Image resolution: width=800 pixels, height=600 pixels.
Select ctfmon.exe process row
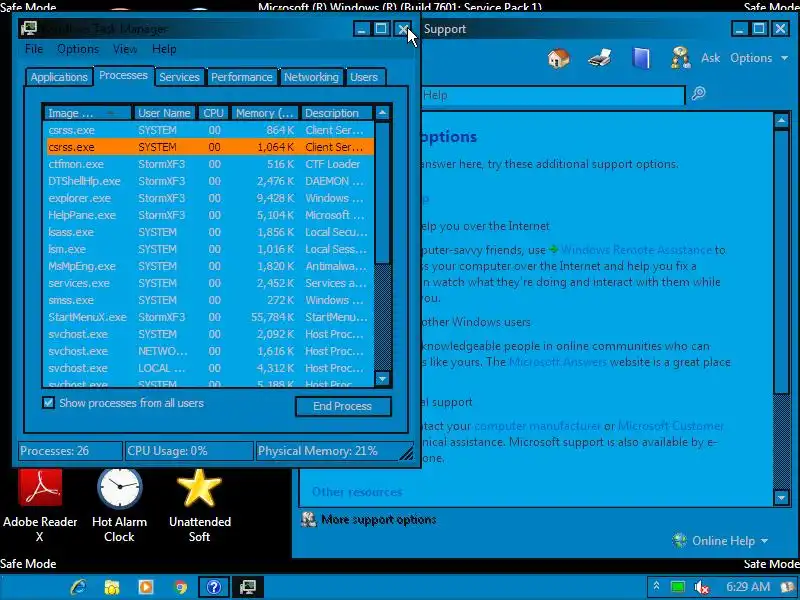point(209,164)
